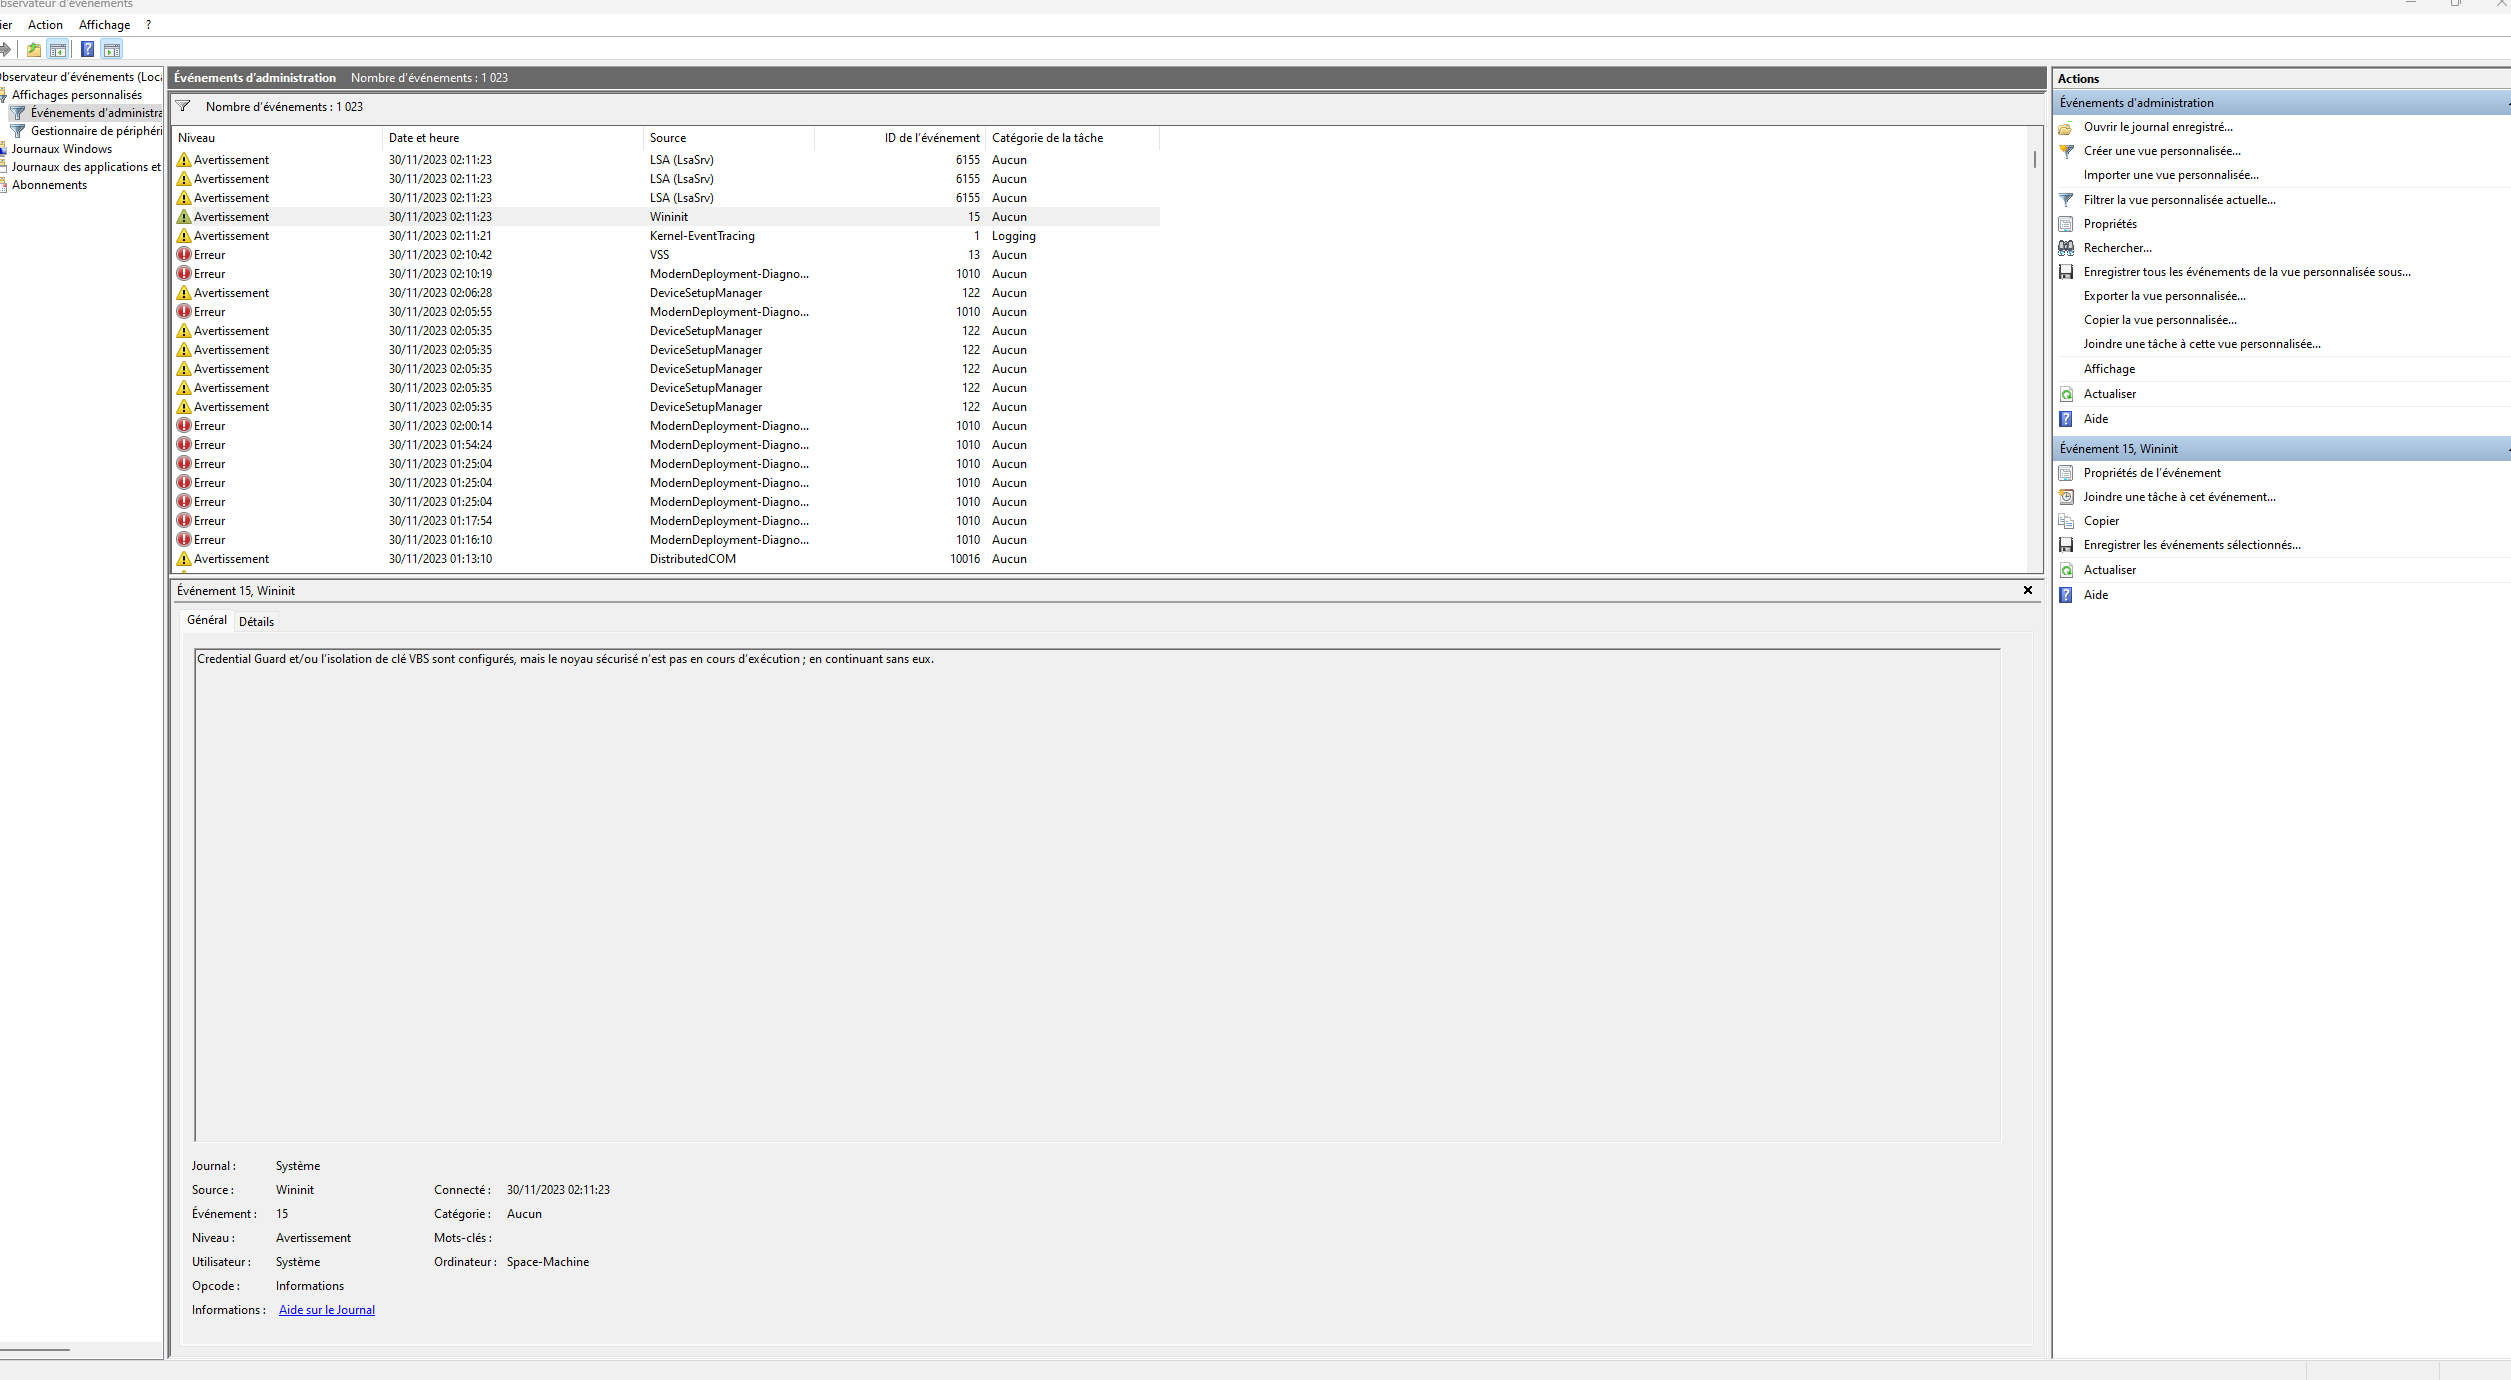Screen dimensions: 2511x1380
Task: Click the Enregistrer les événements sélectionnés disk icon
Action: (2066, 545)
